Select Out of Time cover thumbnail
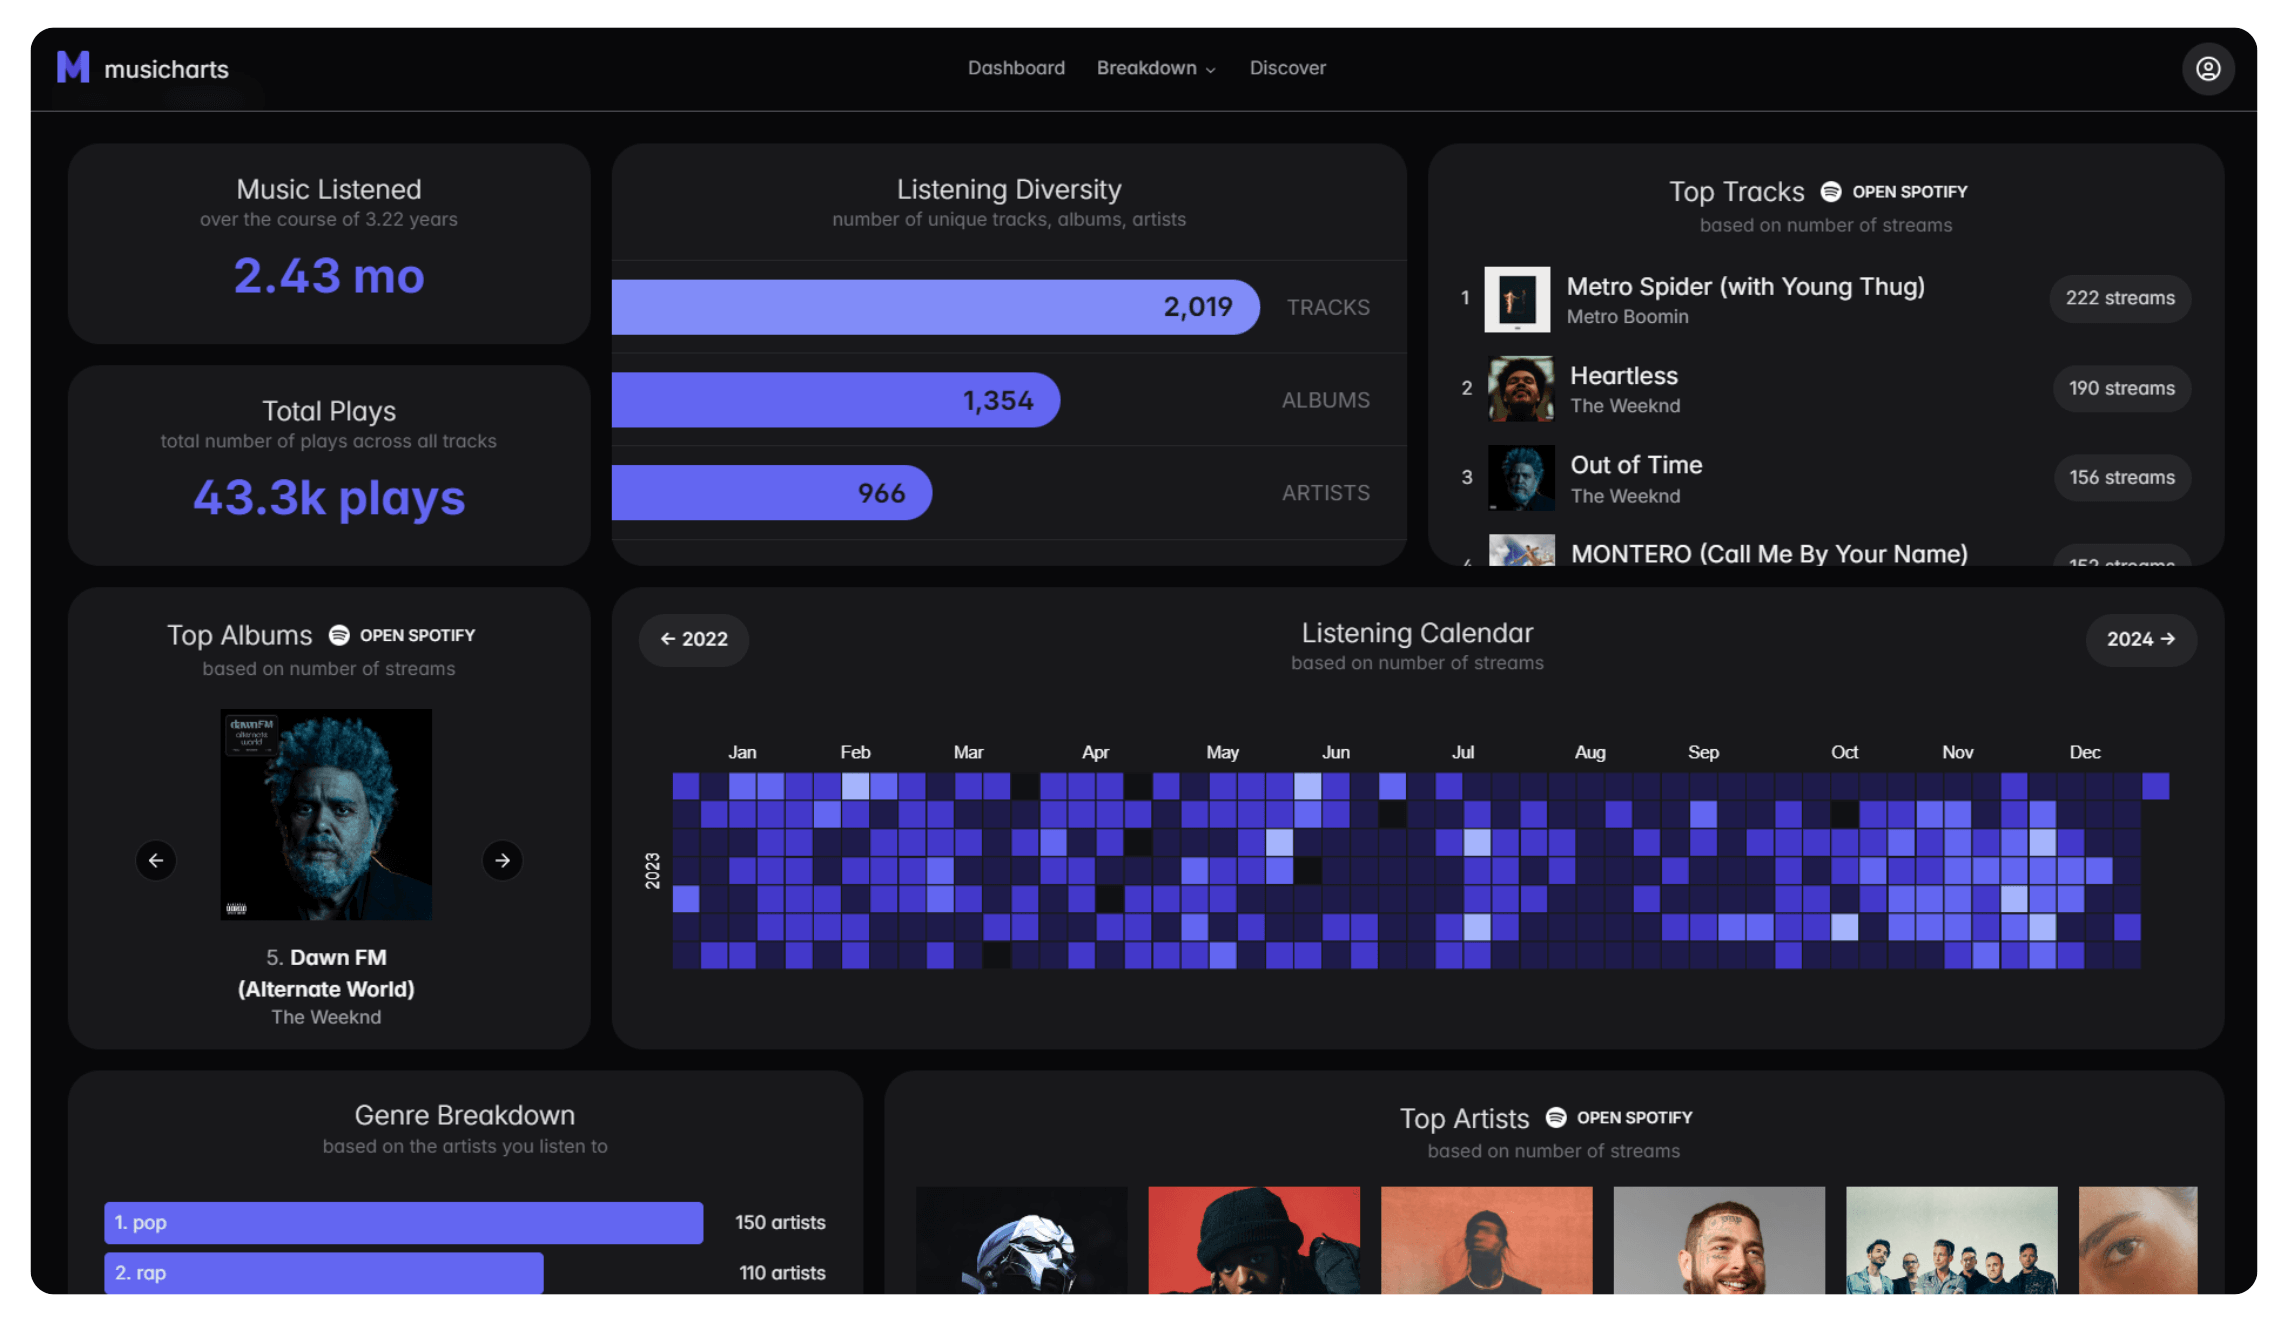This screenshot has width=2286, height=1322. 1521,478
